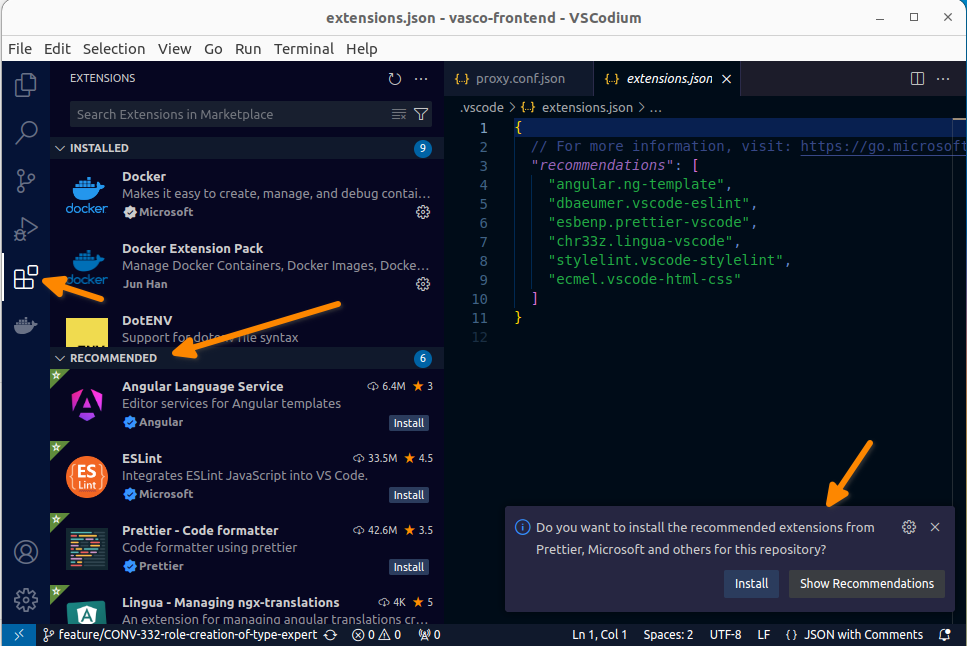Open the Docker whale view
This screenshot has width=967, height=646.
click(25, 323)
